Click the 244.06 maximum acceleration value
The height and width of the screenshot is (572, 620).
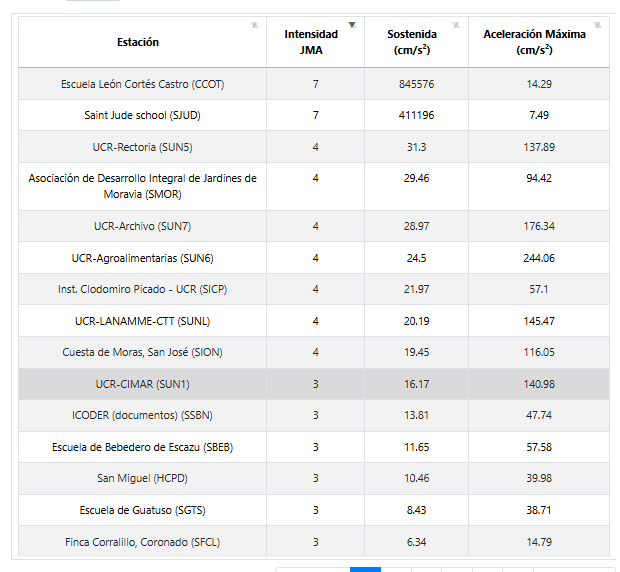click(x=539, y=258)
